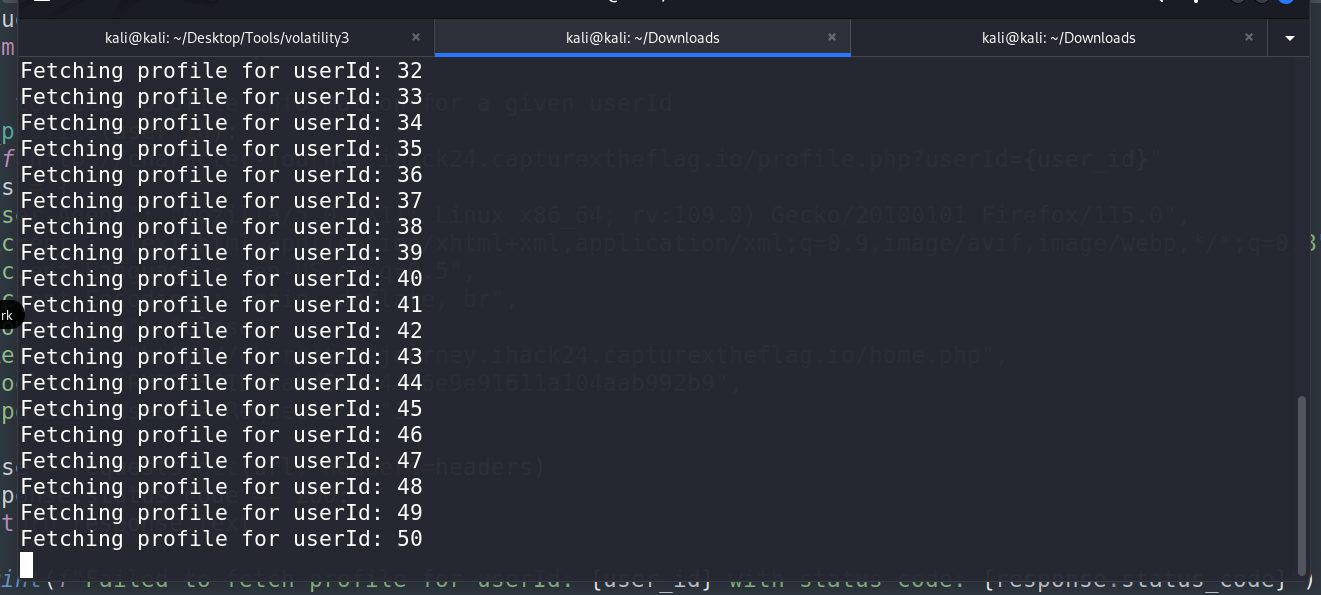Viewport: 1321px width, 595px height.
Task: Close the volatility3 terminal tab
Action: tap(416, 38)
